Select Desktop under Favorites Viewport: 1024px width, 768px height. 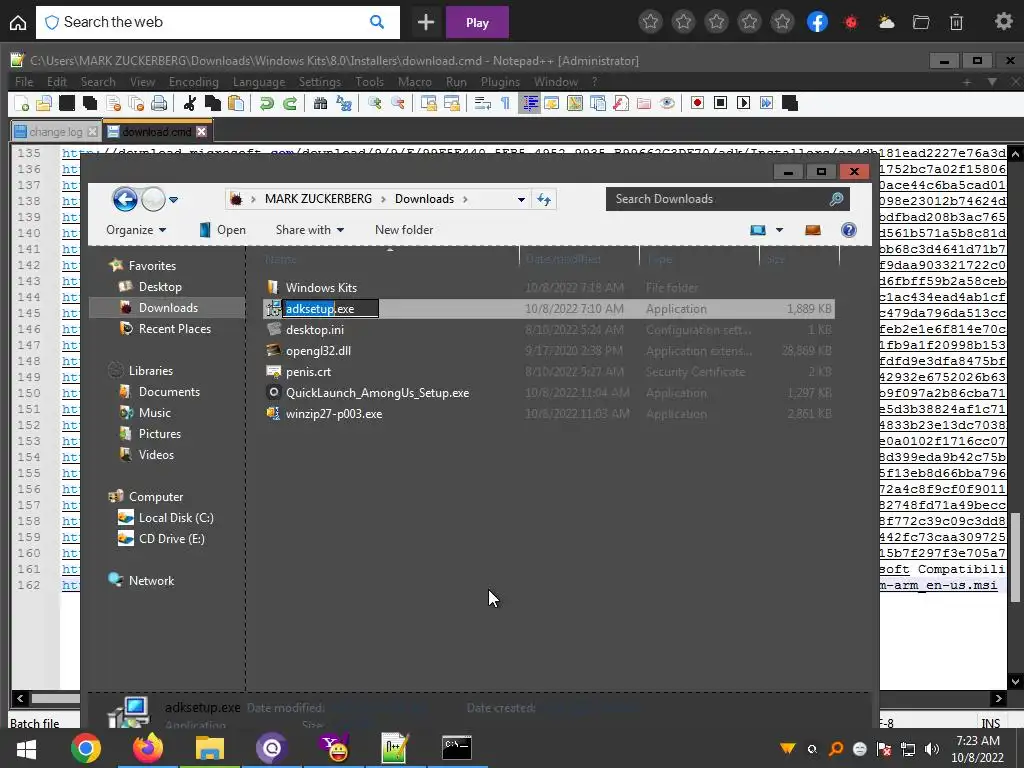pyautogui.click(x=160, y=287)
